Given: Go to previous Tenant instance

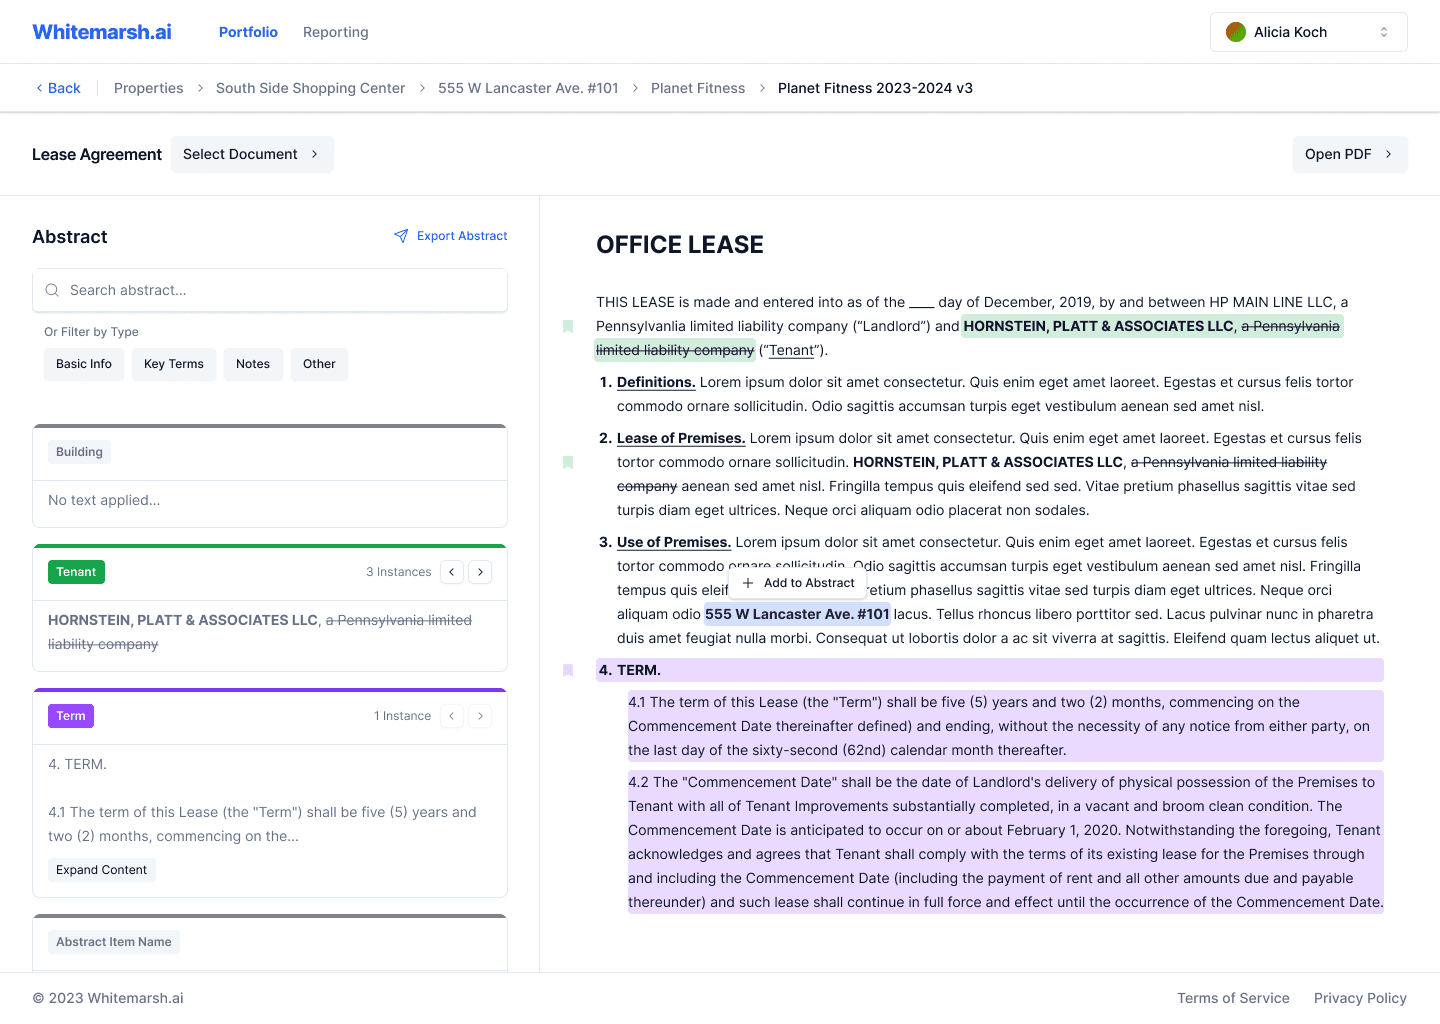Looking at the screenshot, I should pos(452,572).
